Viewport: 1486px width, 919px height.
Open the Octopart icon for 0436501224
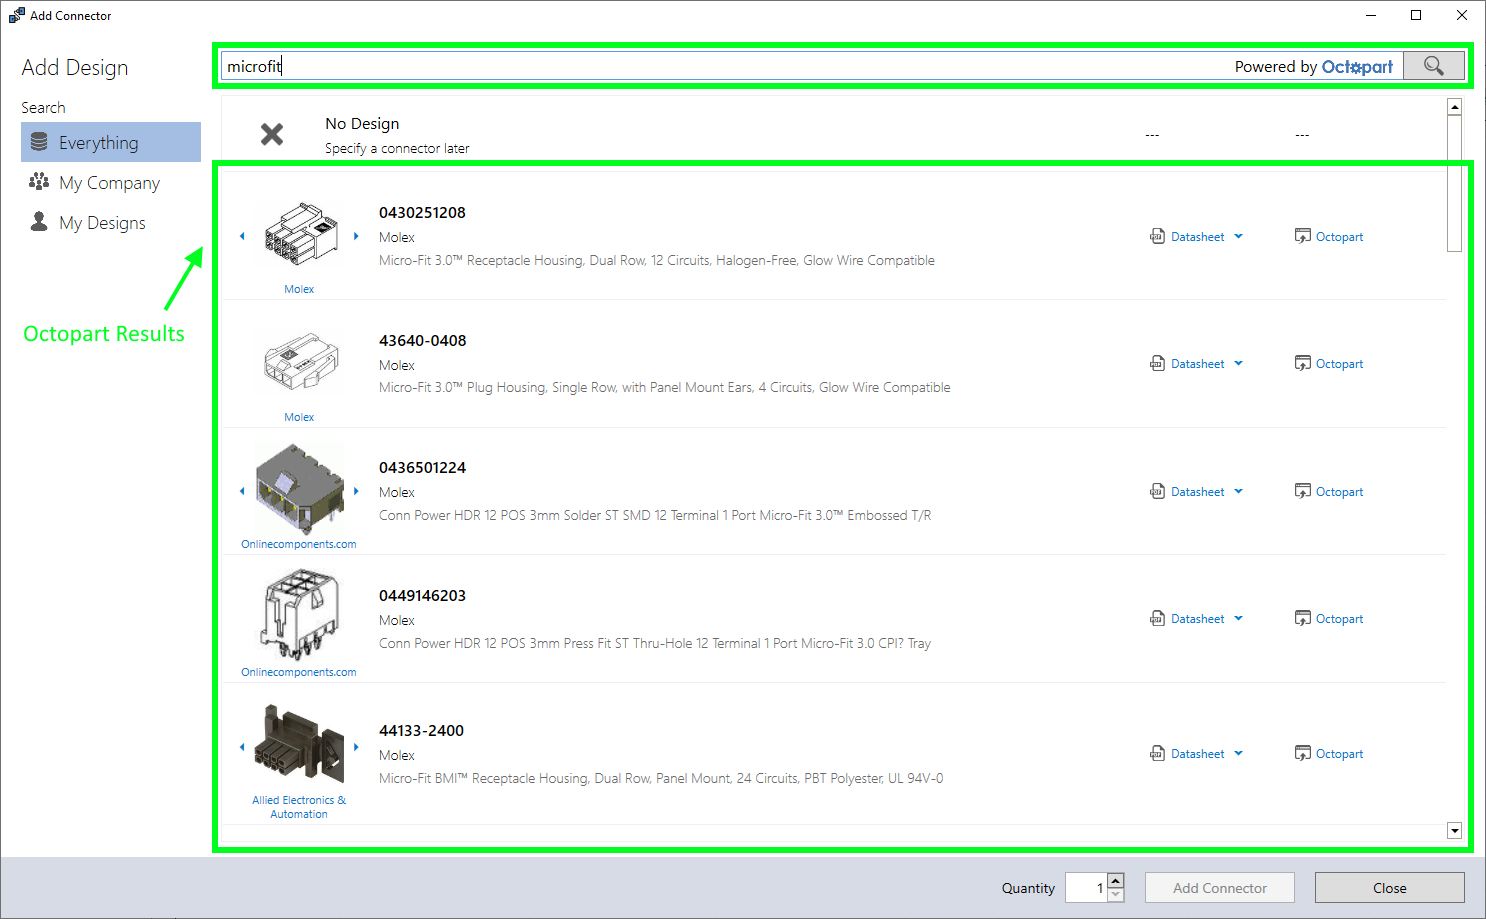pos(1302,491)
